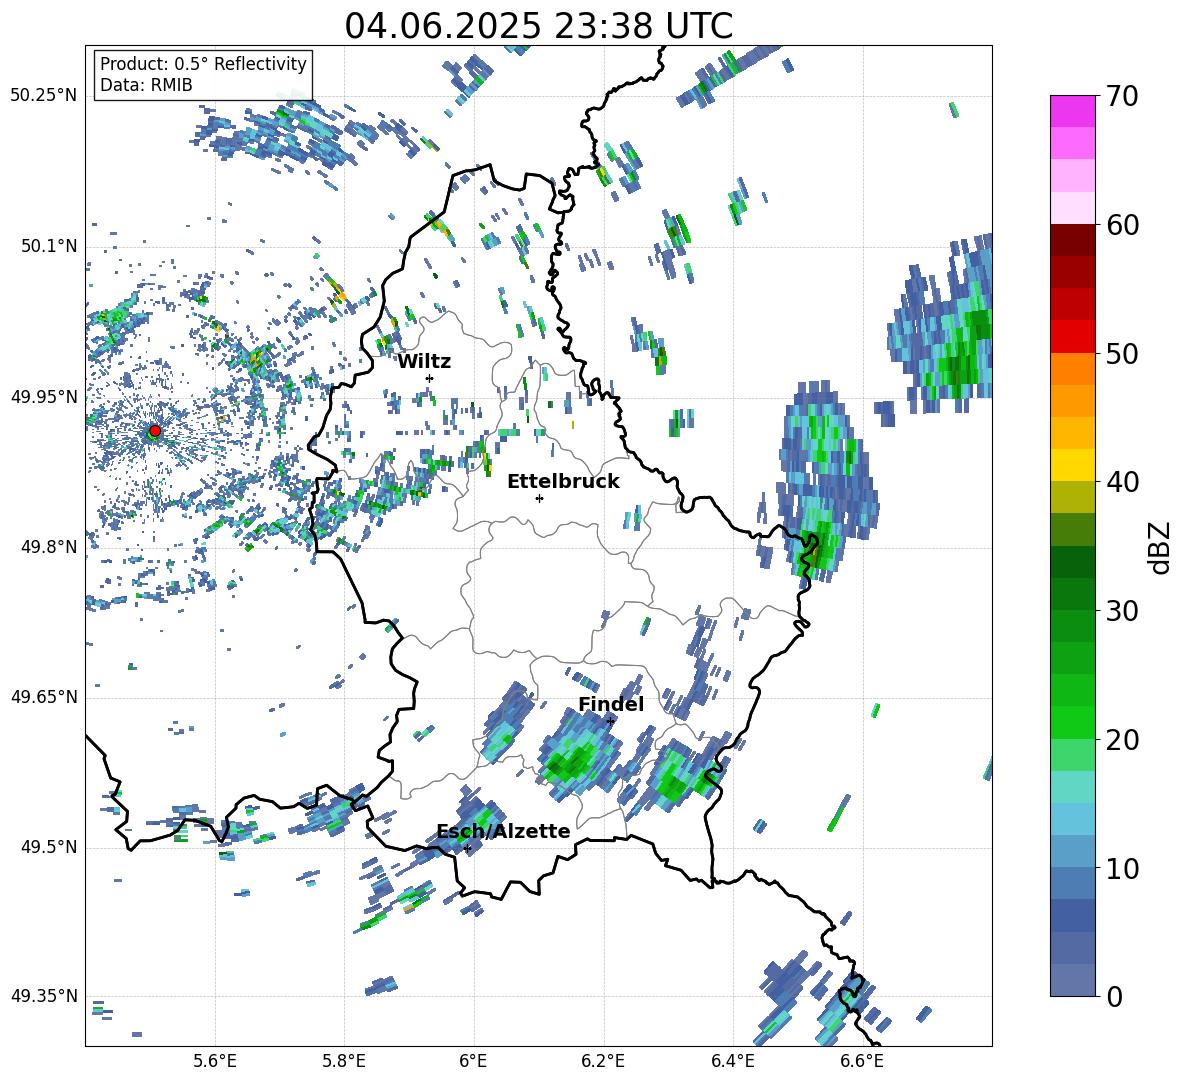Click the Esch/Alzette station cross marker
The image size is (1184, 1081).
coord(467,848)
